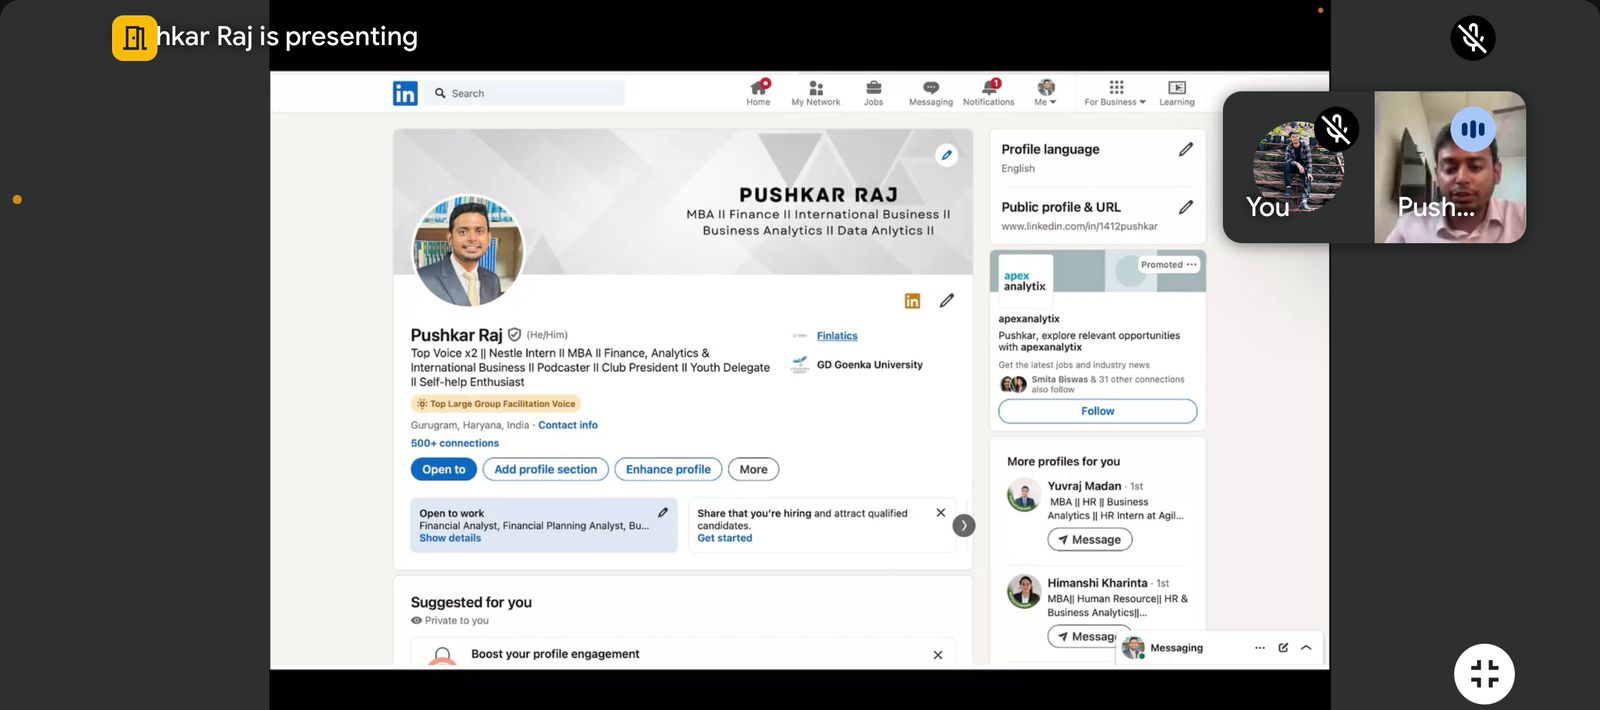Open the Contact info link

[568, 425]
